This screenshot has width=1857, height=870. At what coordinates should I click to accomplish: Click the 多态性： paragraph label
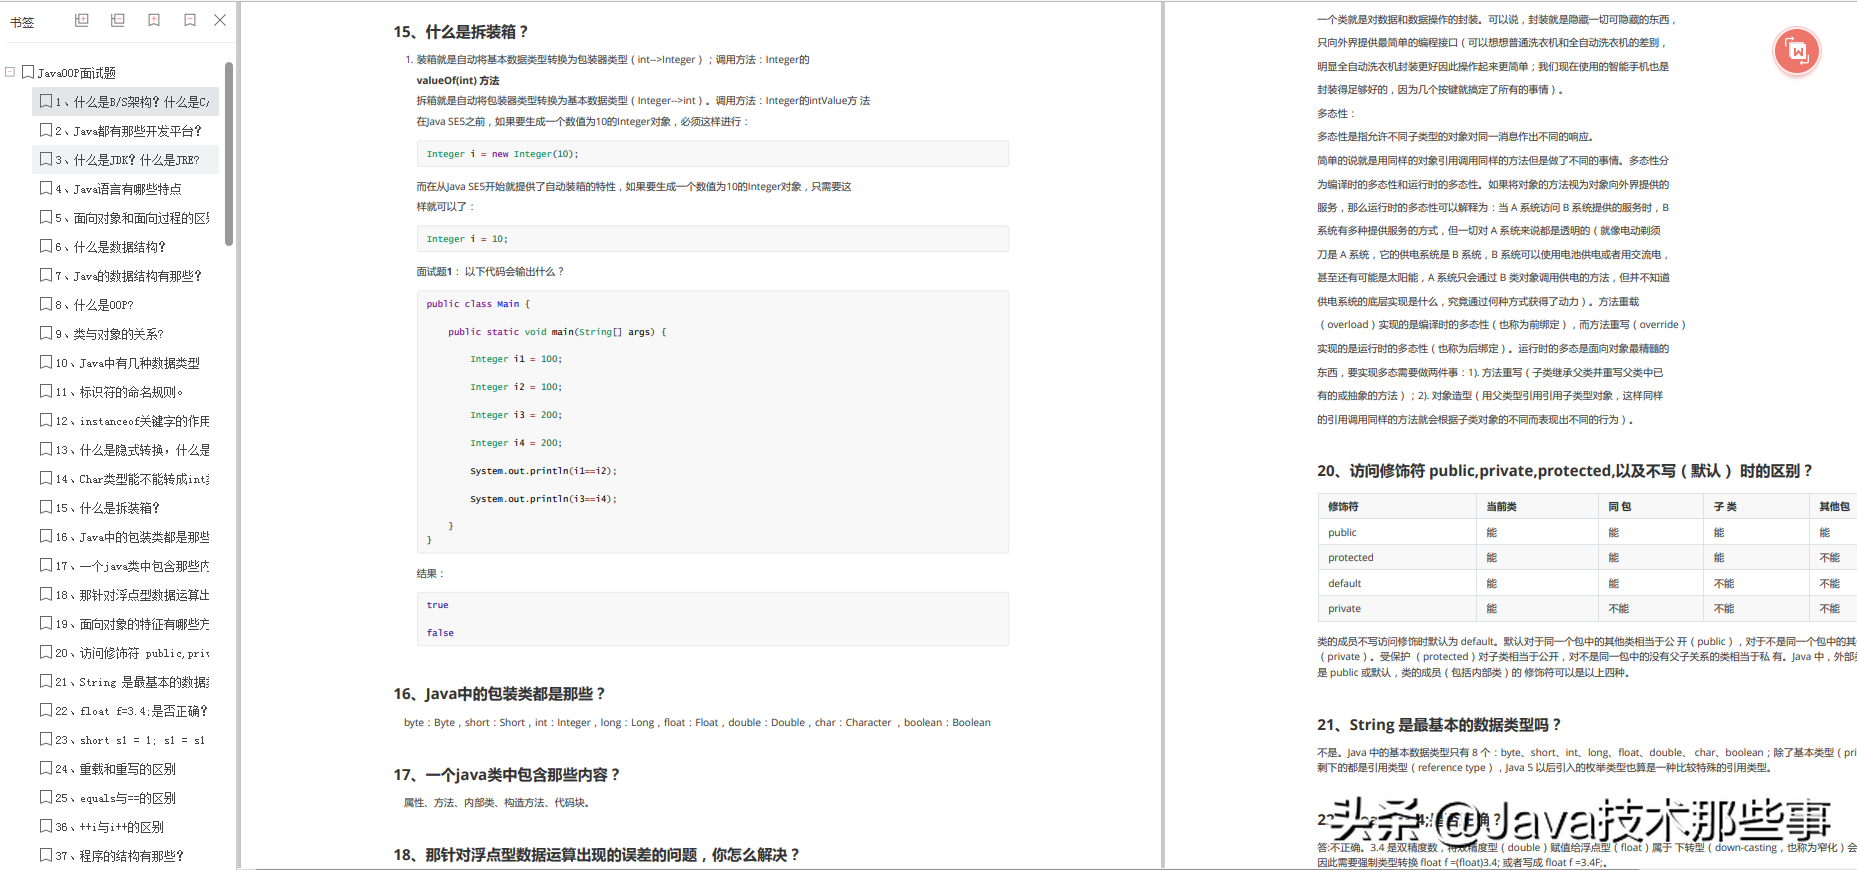click(1336, 114)
